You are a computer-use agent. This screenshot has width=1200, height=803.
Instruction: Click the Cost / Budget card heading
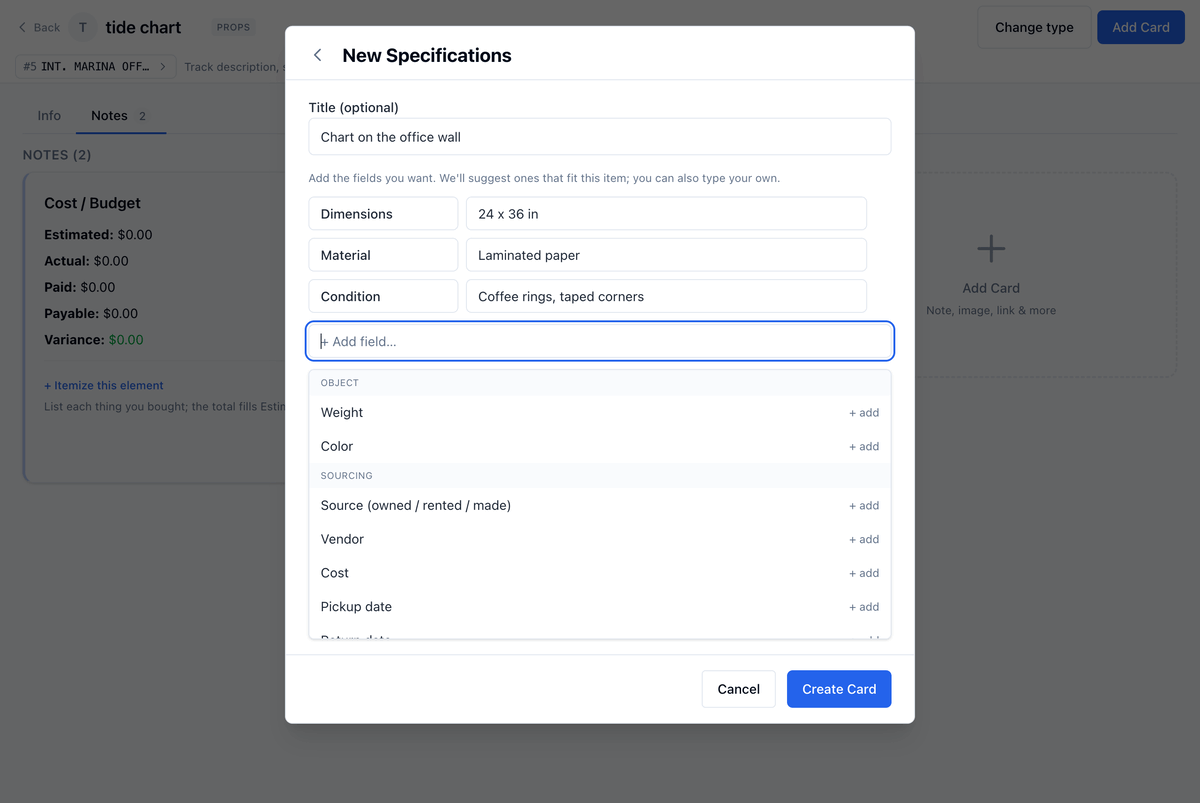coord(92,203)
